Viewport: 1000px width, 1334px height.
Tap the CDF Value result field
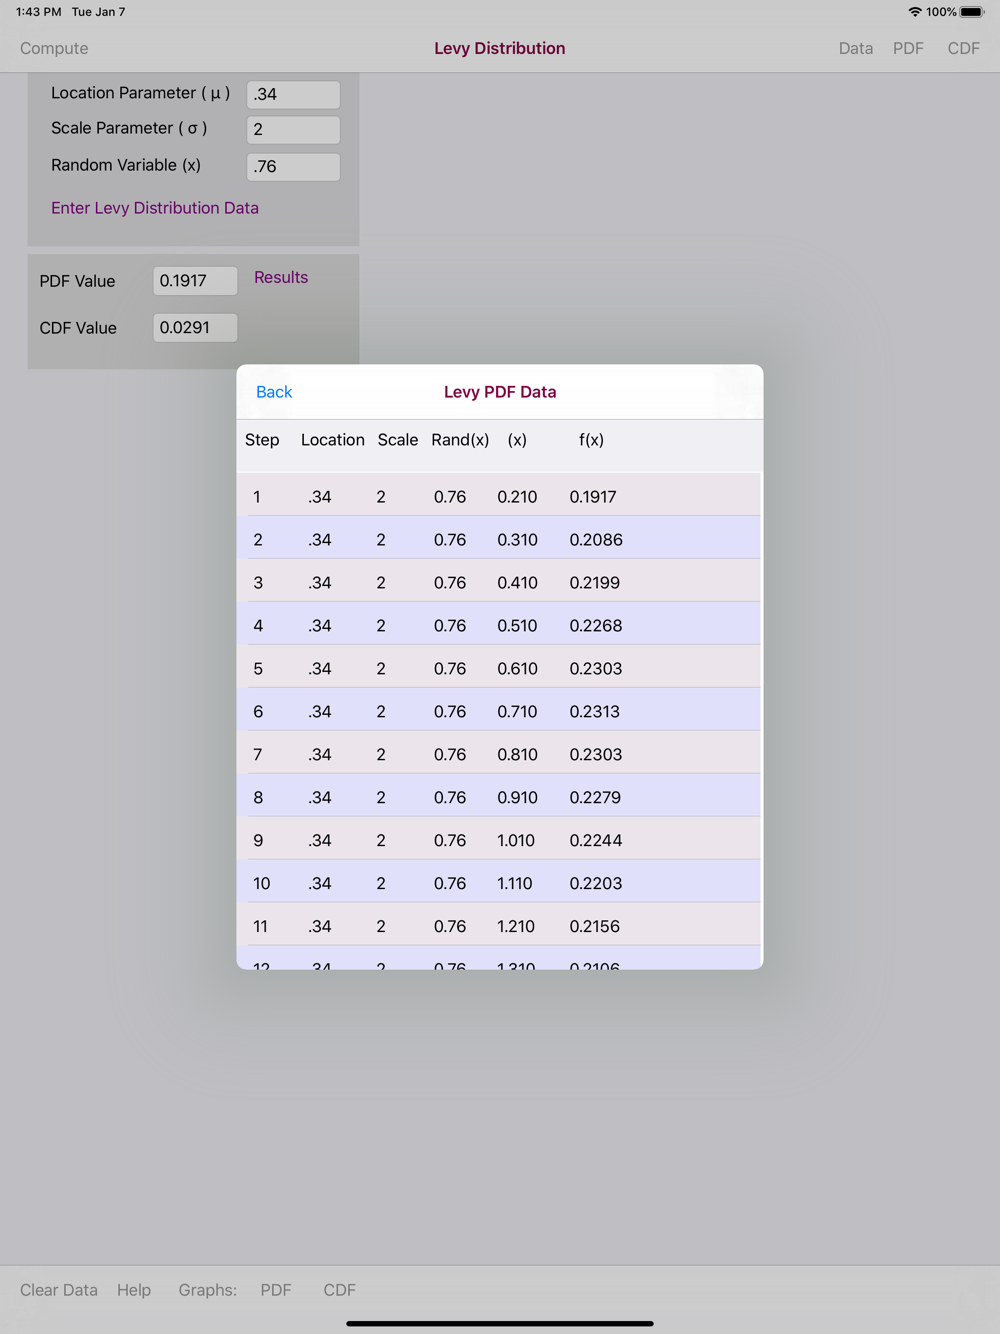[195, 328]
